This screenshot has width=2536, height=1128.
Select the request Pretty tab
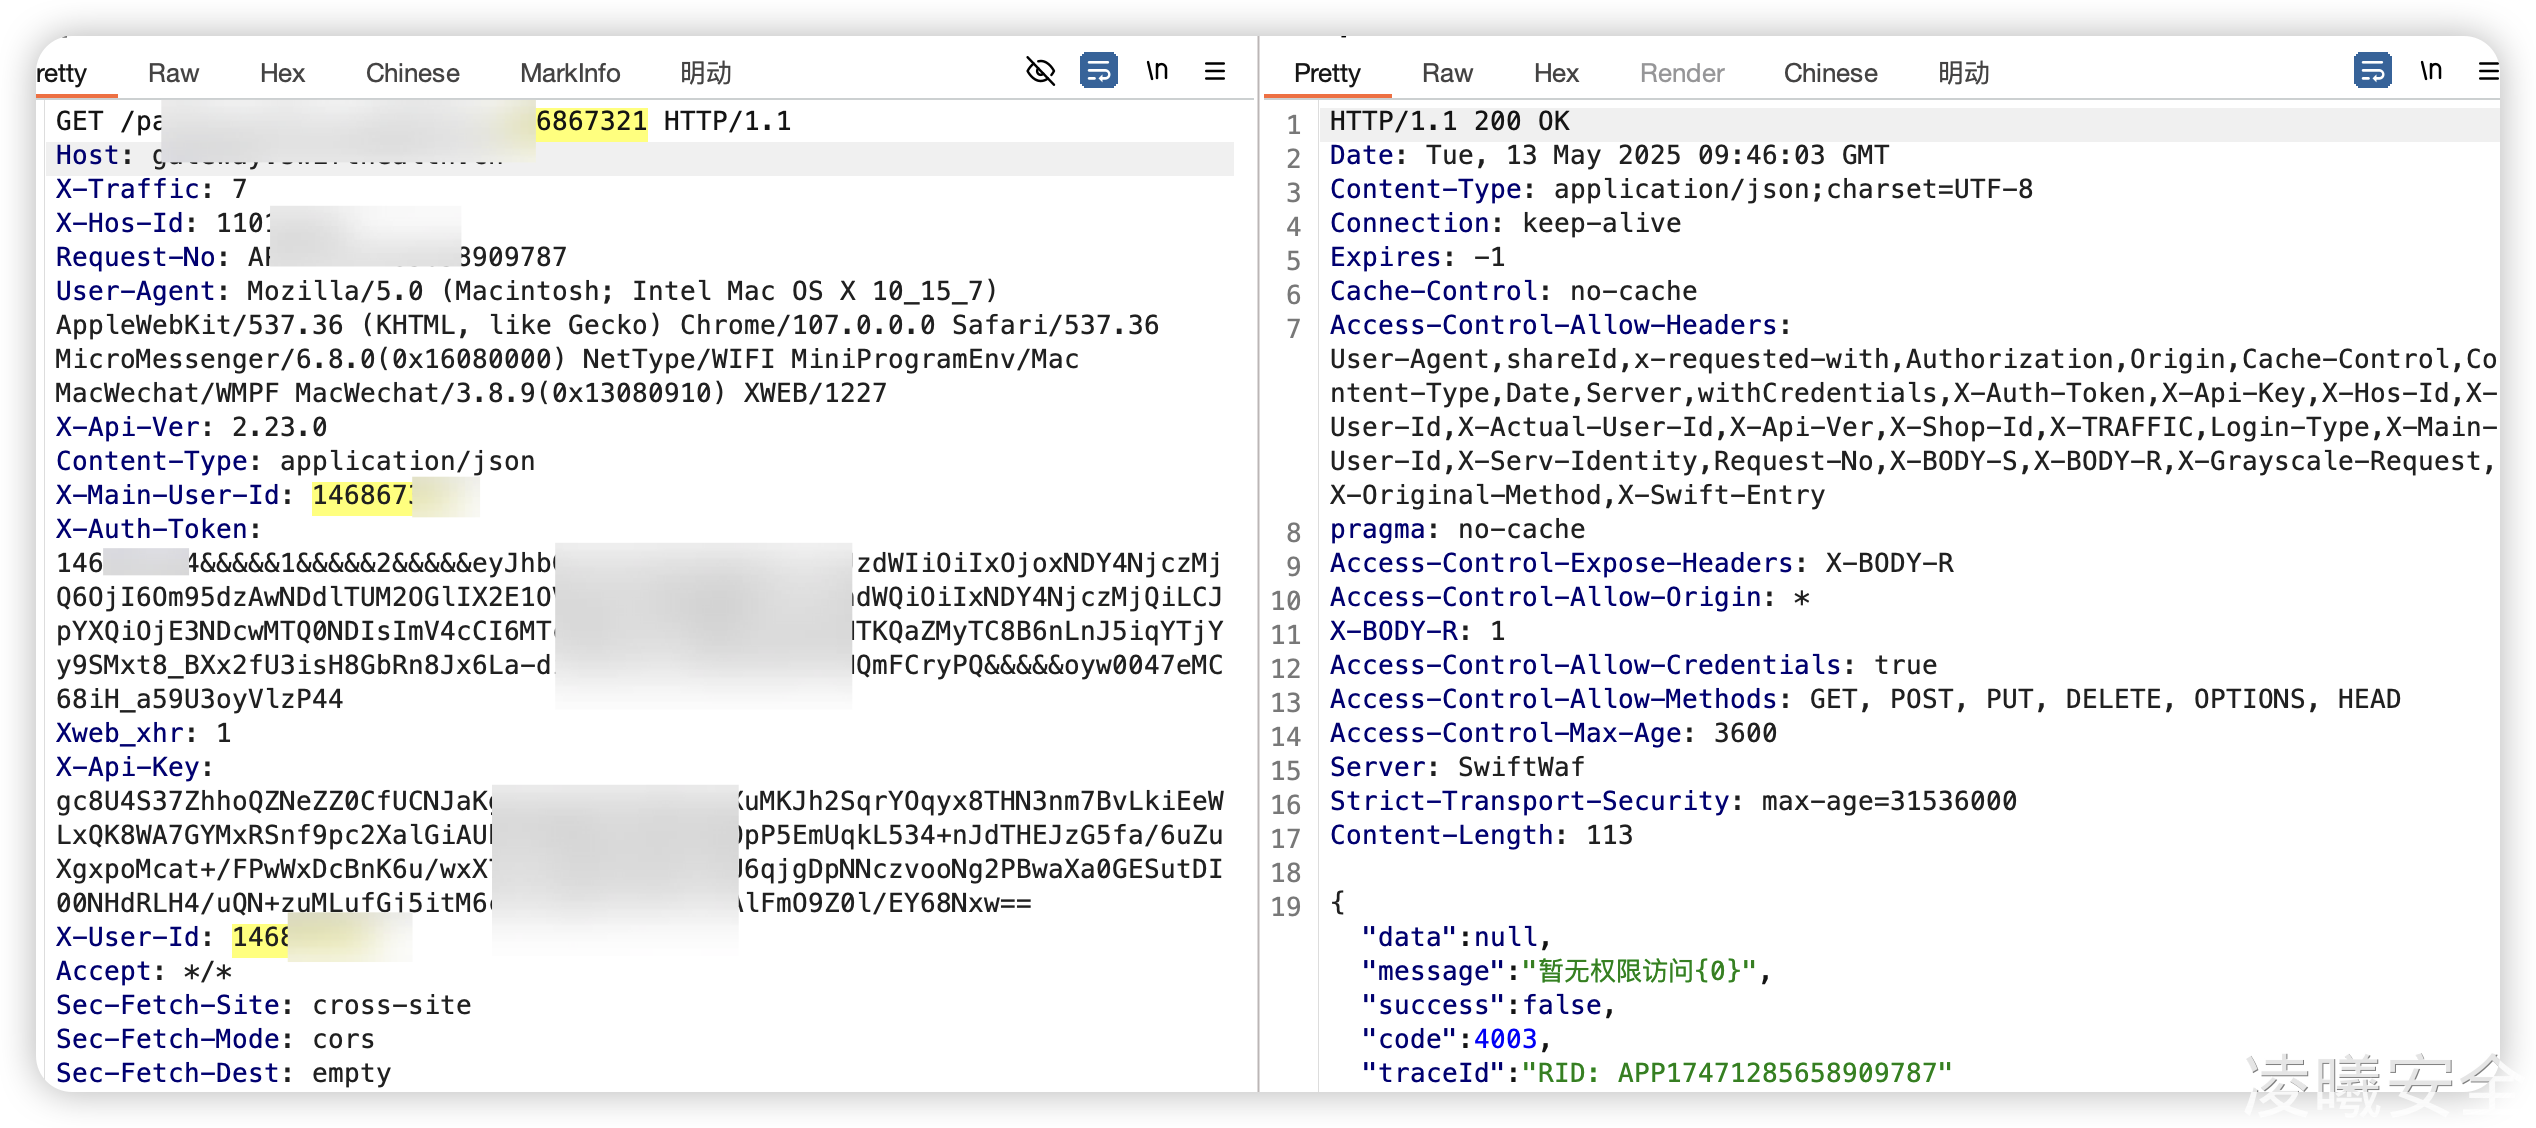(64, 73)
